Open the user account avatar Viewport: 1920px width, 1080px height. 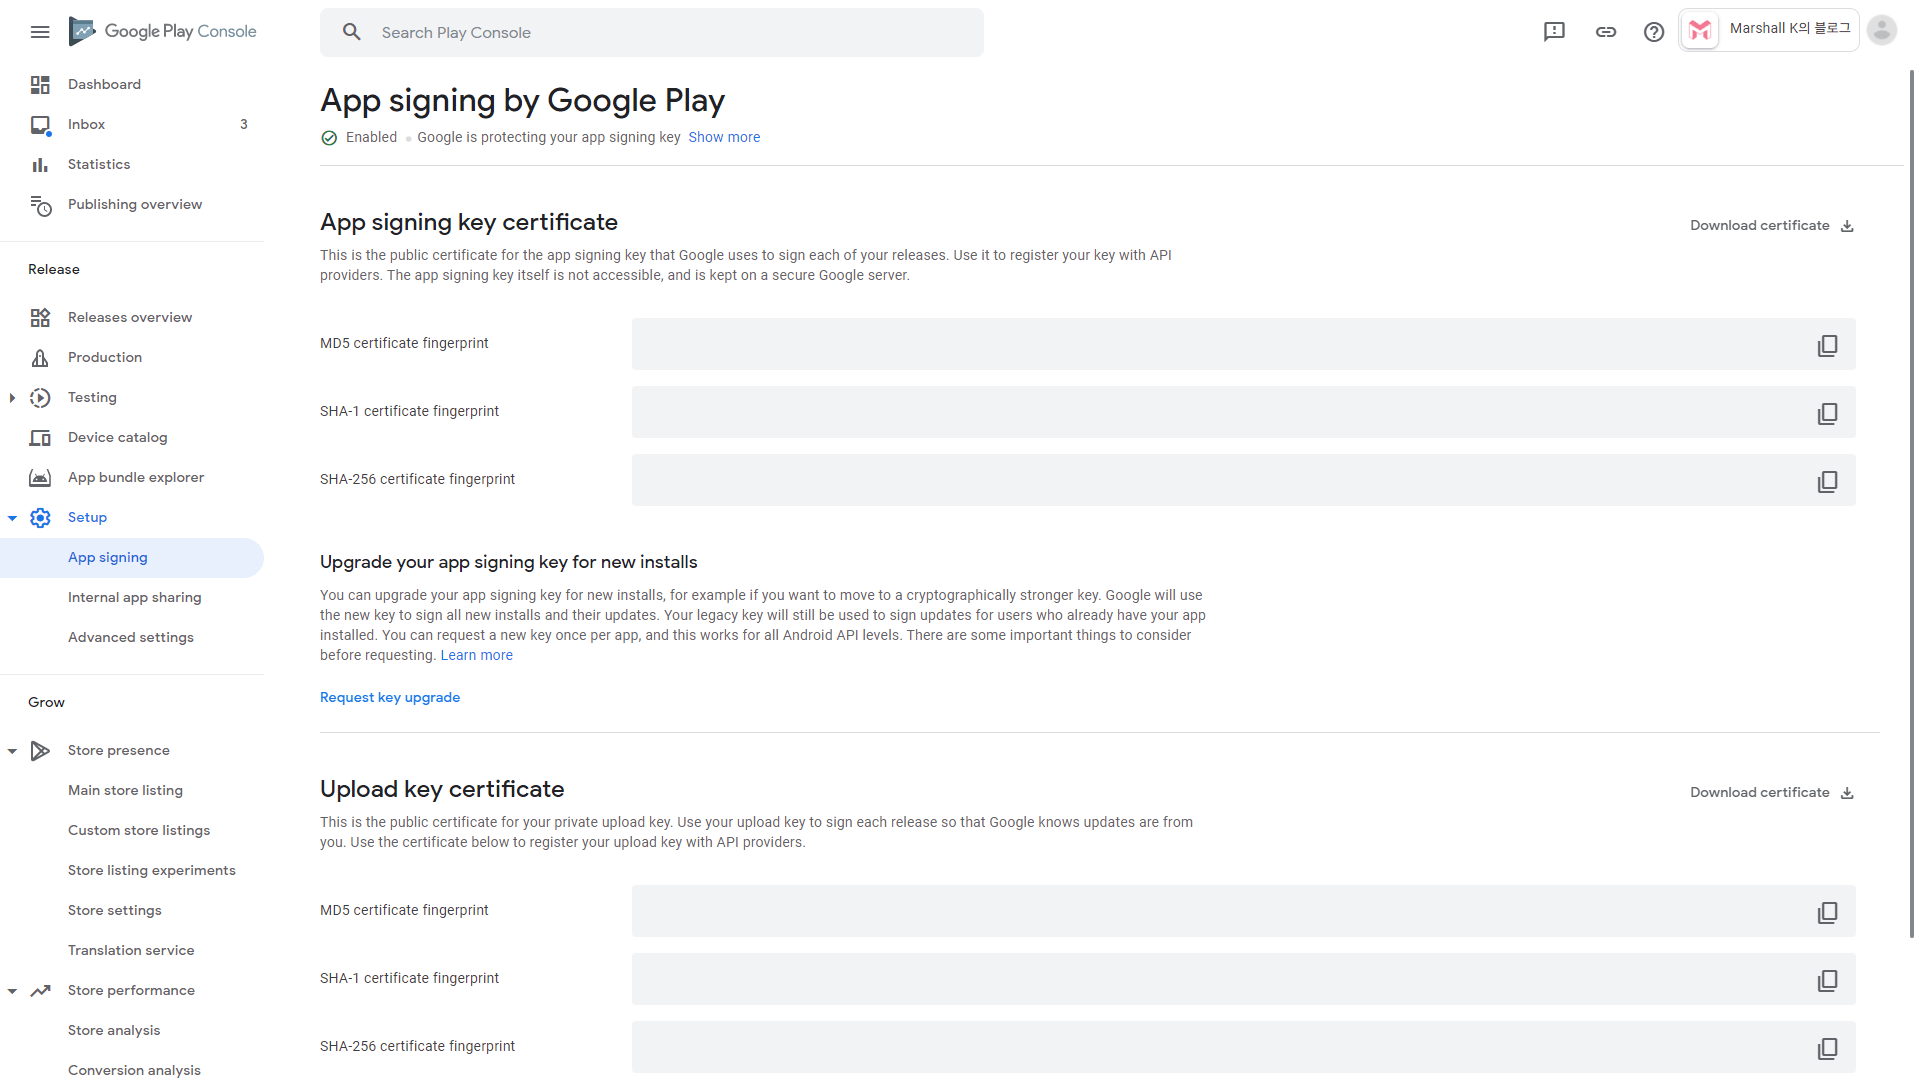pos(1881,31)
